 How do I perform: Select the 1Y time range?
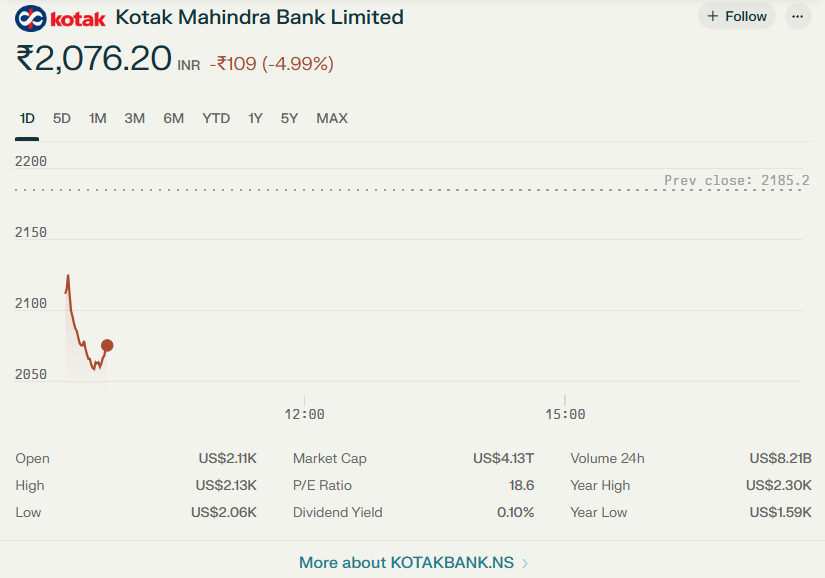point(255,118)
